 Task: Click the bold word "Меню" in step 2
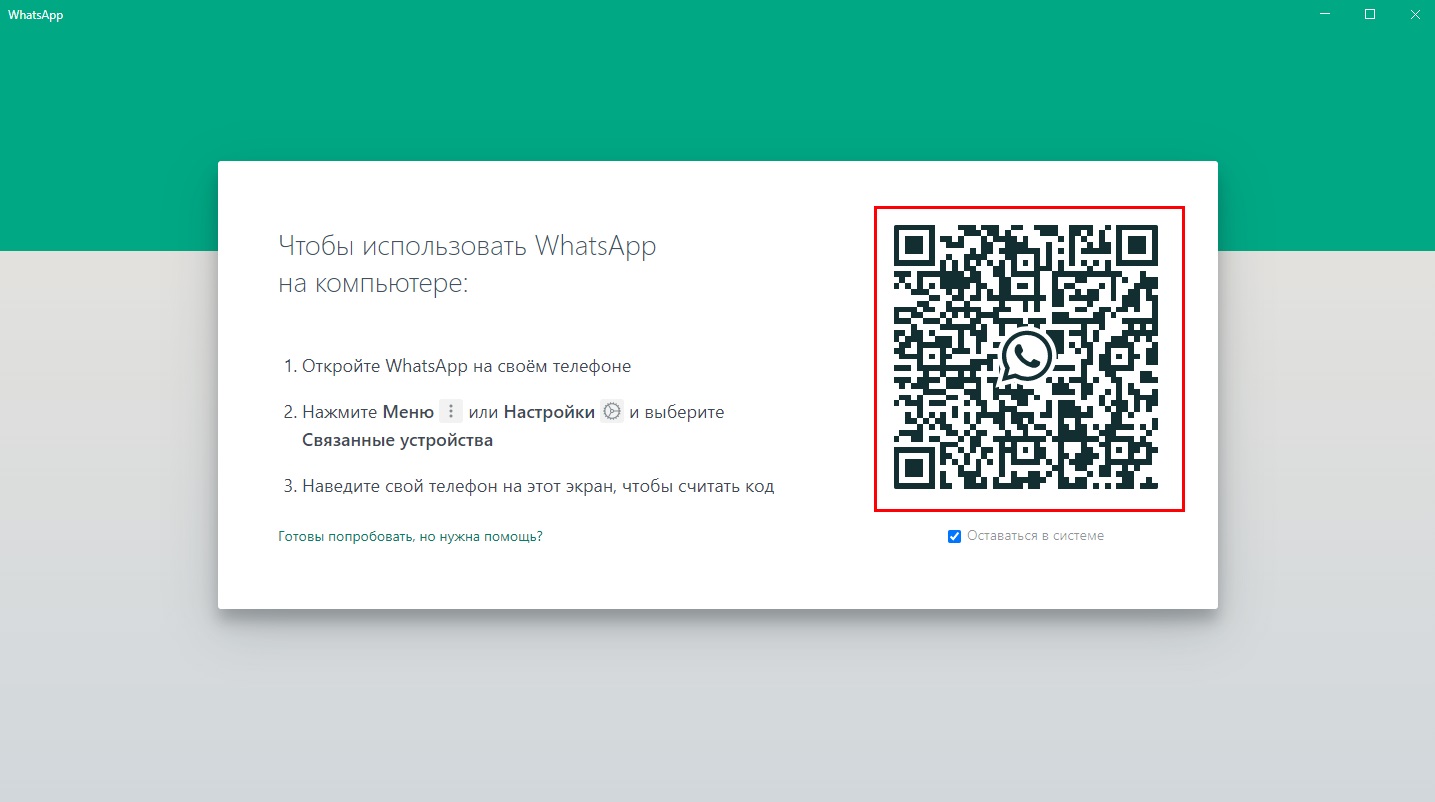click(x=408, y=412)
